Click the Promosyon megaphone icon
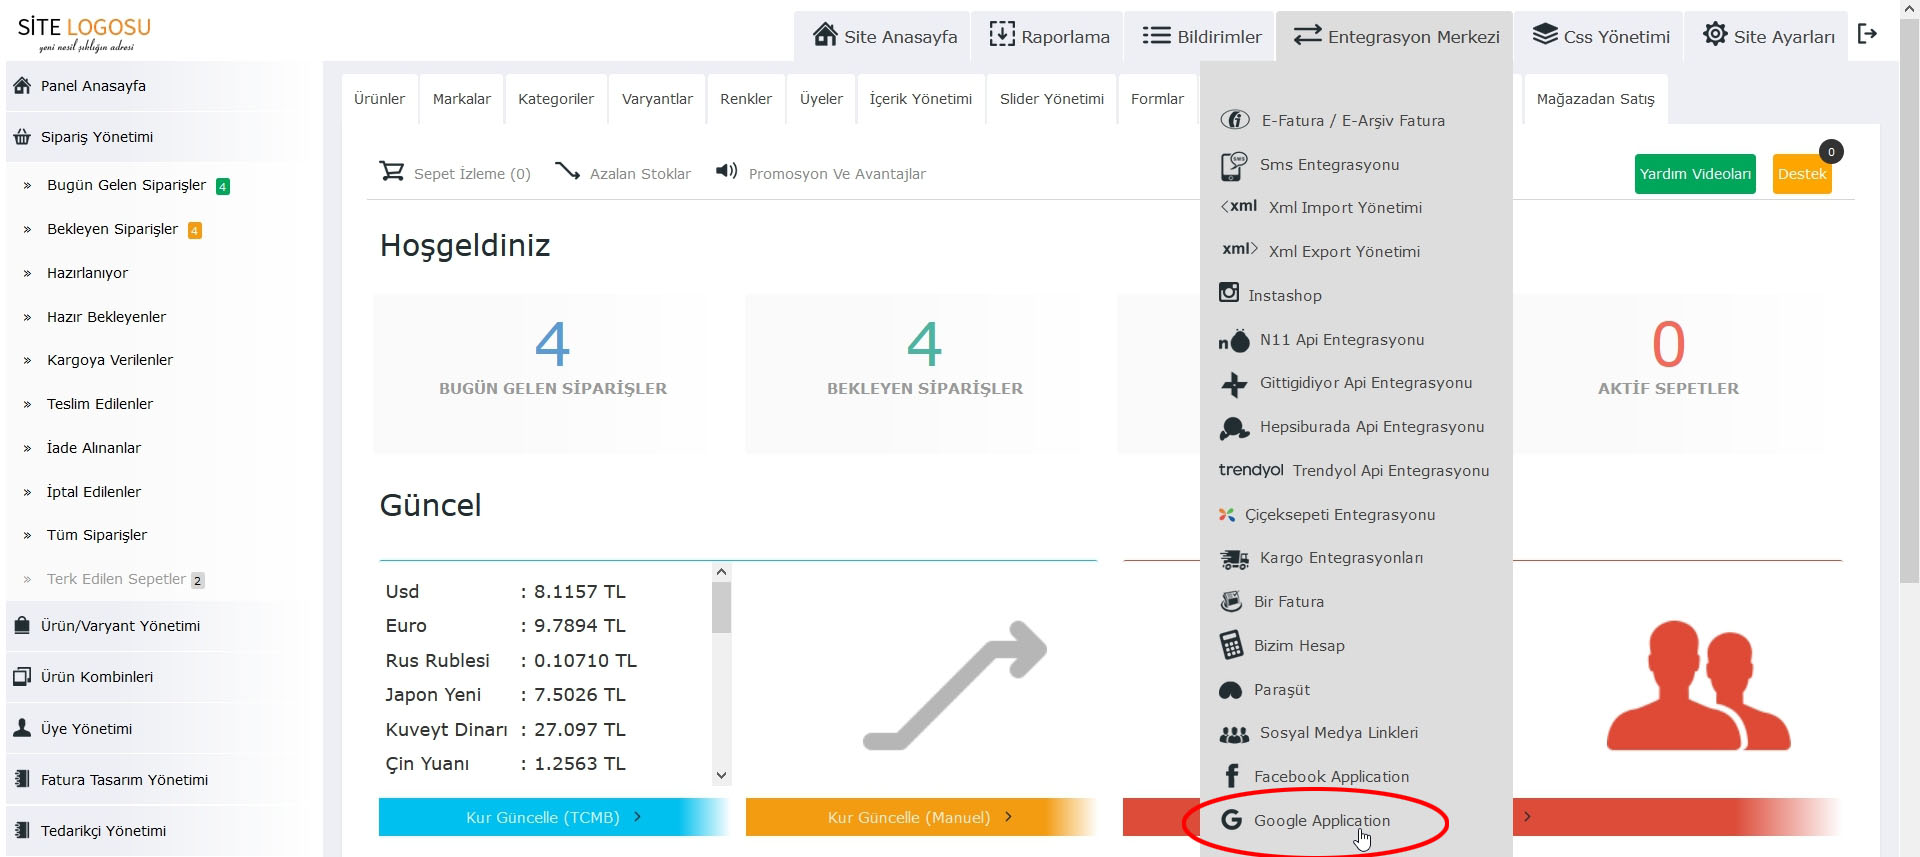The width and height of the screenshot is (1920, 857). [x=727, y=171]
